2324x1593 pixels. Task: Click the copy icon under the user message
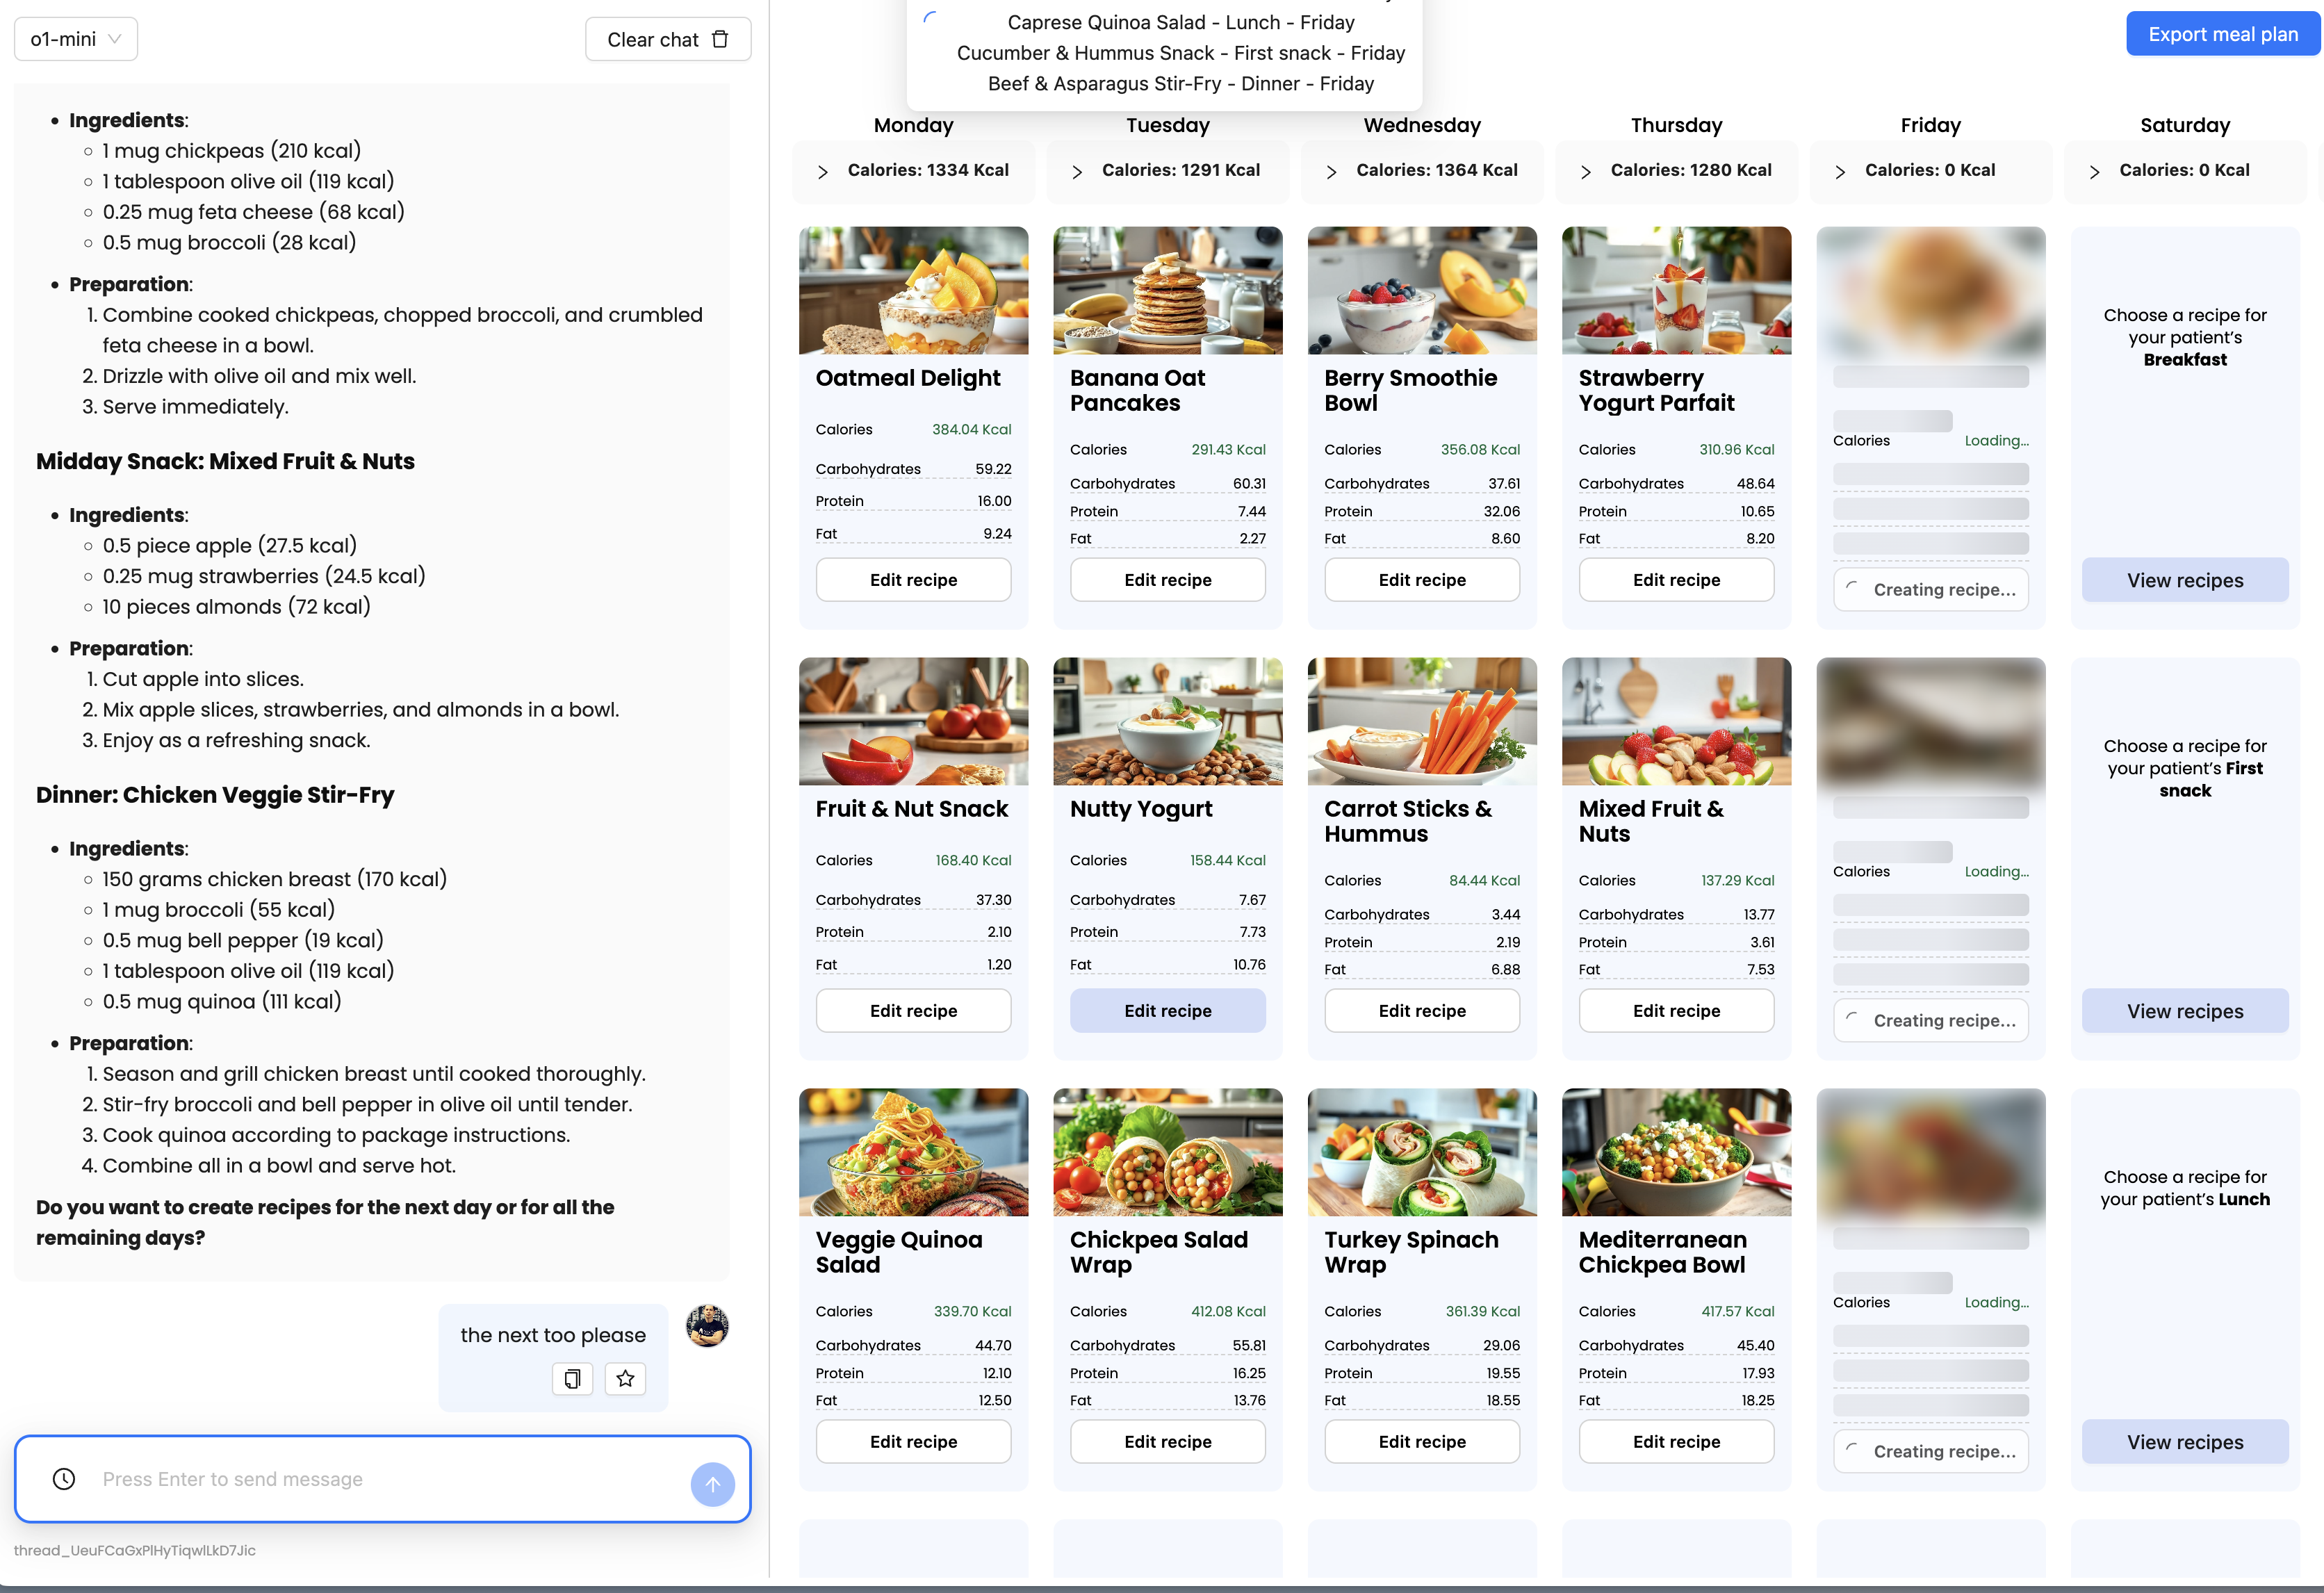pos(572,1379)
